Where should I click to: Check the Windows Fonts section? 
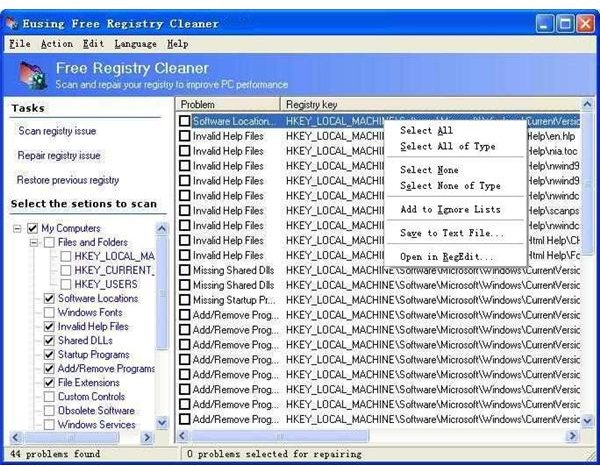[49, 313]
